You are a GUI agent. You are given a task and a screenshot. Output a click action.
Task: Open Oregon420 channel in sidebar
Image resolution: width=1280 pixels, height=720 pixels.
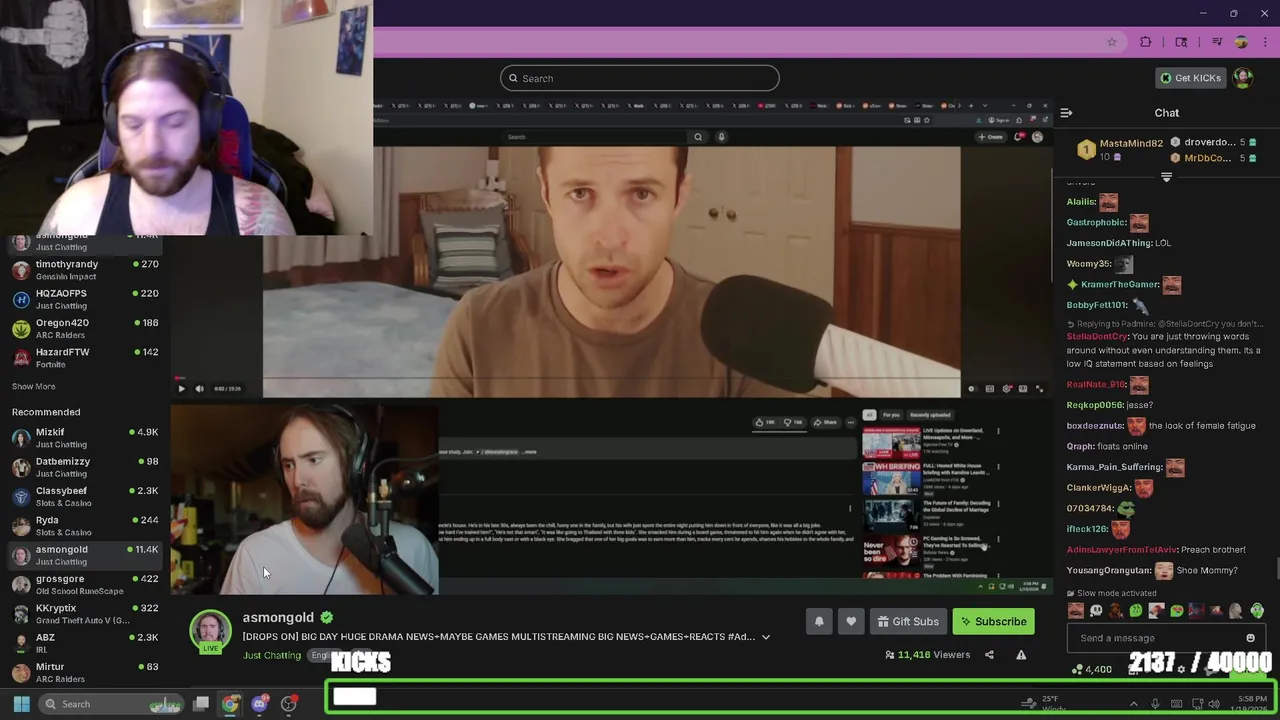click(x=85, y=328)
